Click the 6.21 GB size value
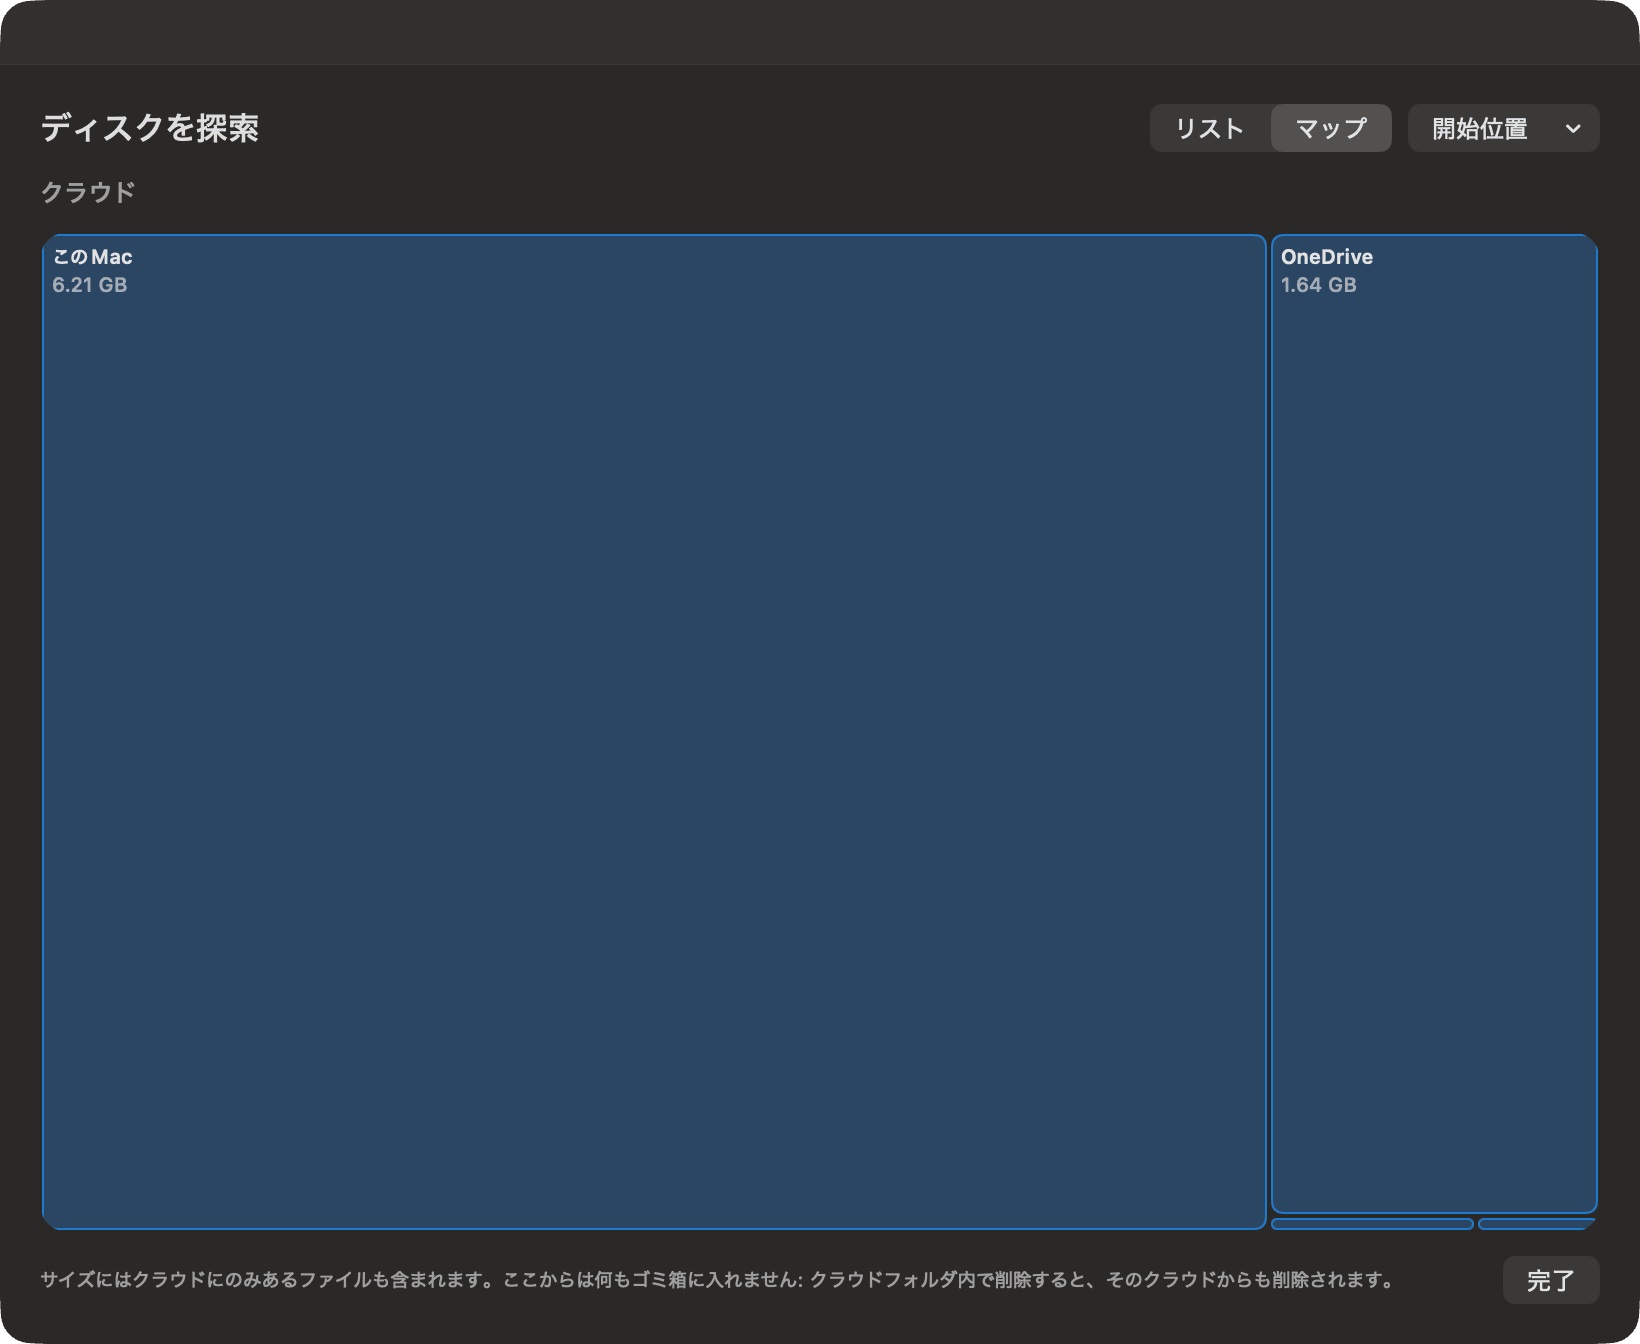 (90, 285)
